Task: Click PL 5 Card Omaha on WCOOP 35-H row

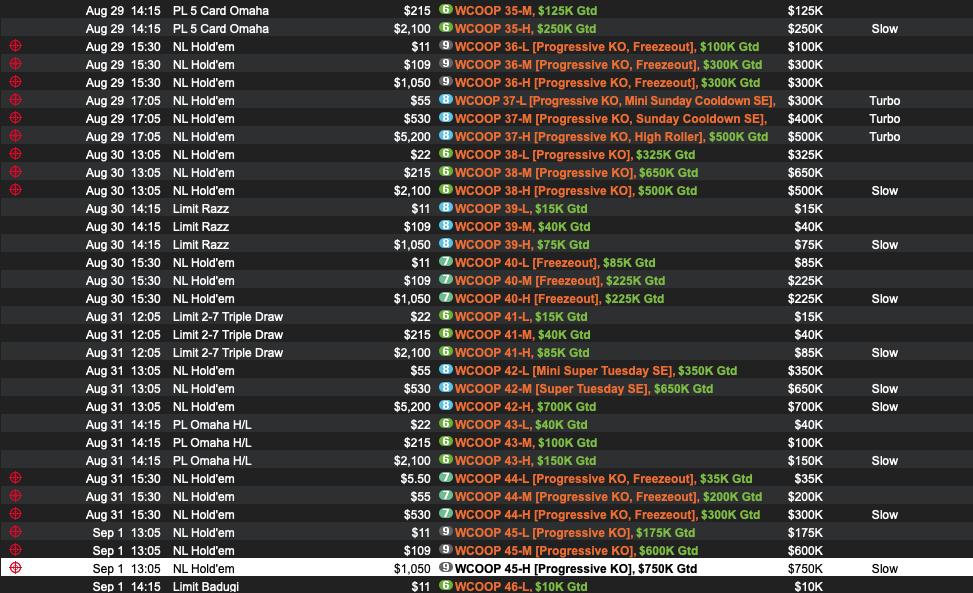Action: 220,29
